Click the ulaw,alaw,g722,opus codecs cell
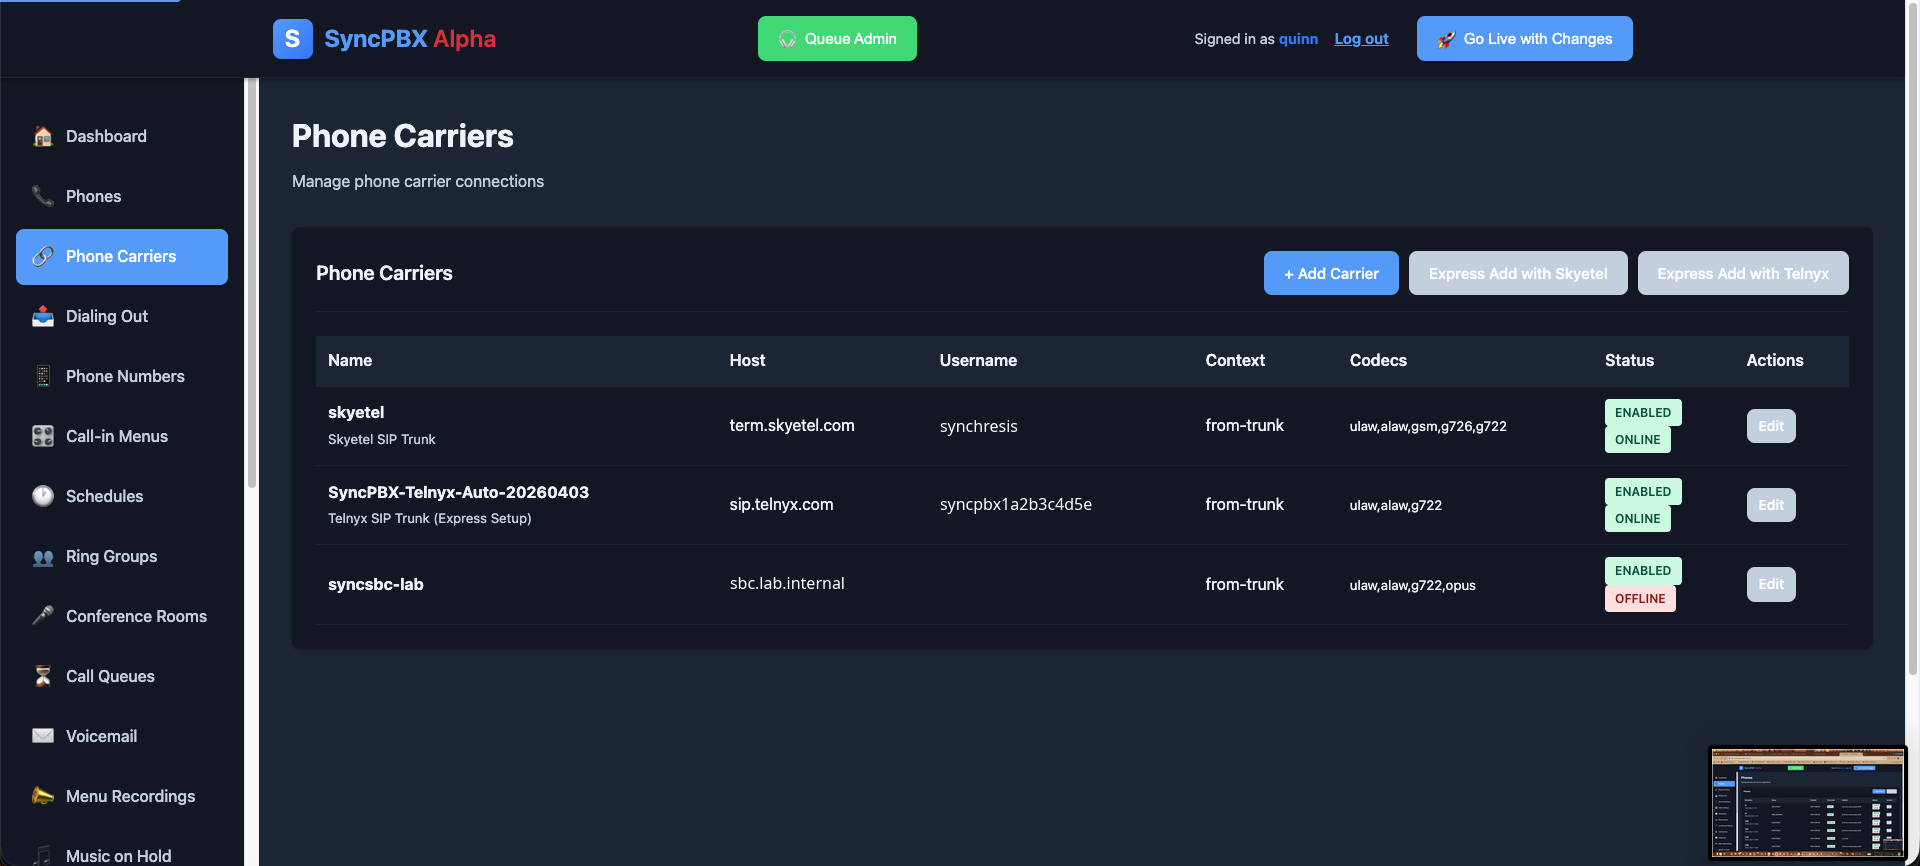The width and height of the screenshot is (1920, 866). (1413, 585)
